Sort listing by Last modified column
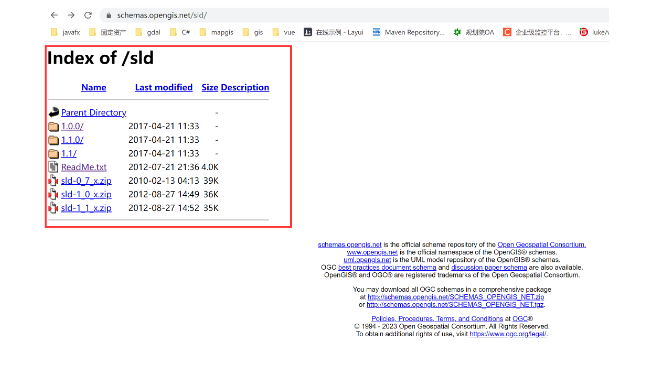Screen dimensions: 661x369 164,87
